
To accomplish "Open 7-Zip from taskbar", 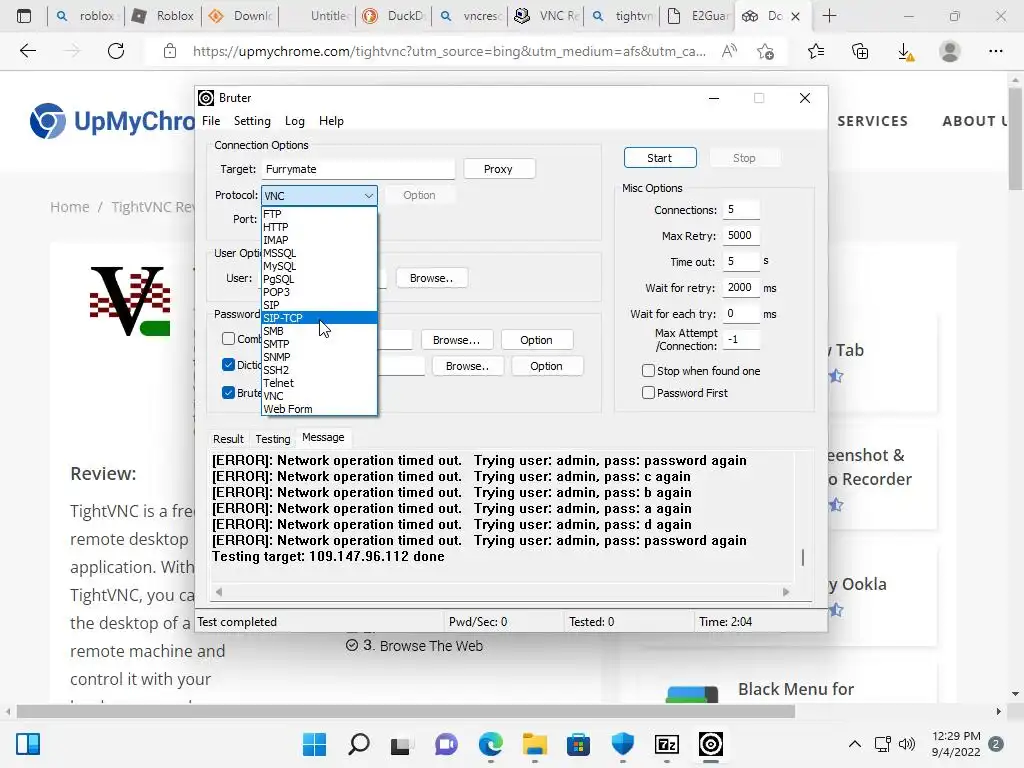I will pos(667,744).
